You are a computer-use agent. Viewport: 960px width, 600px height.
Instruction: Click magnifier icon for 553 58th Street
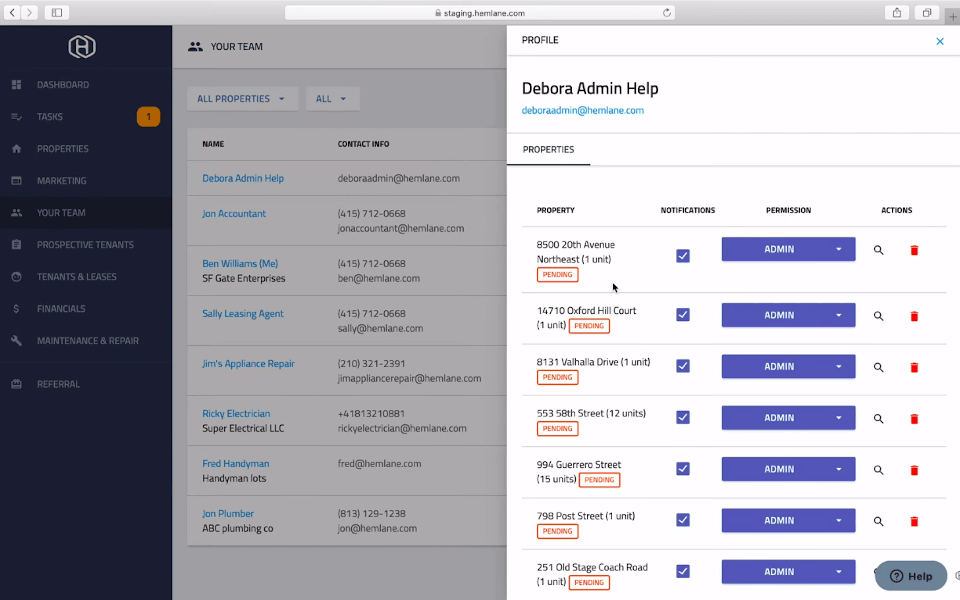tap(878, 419)
